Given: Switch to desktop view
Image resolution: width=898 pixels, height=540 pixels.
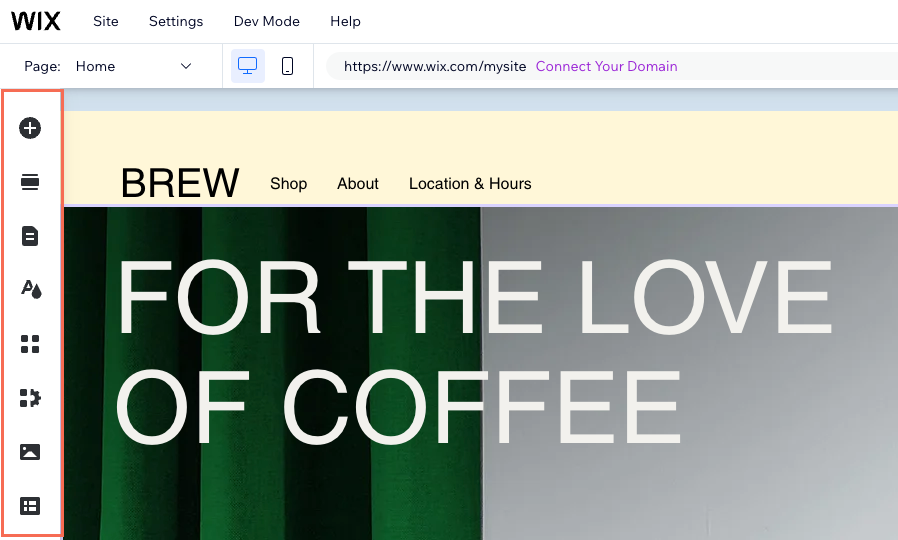Looking at the screenshot, I should coord(248,66).
